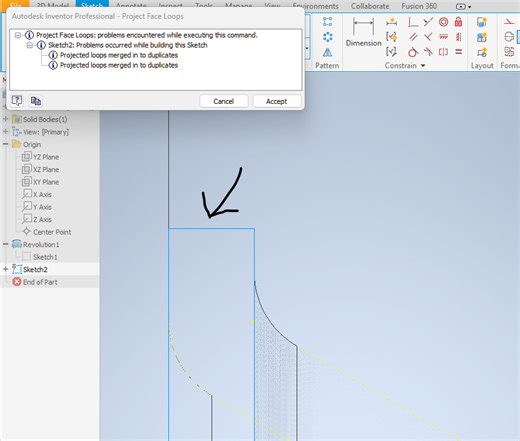Click the Make Components icon in Layout
Screen dimensions: 520x441
point(482,37)
